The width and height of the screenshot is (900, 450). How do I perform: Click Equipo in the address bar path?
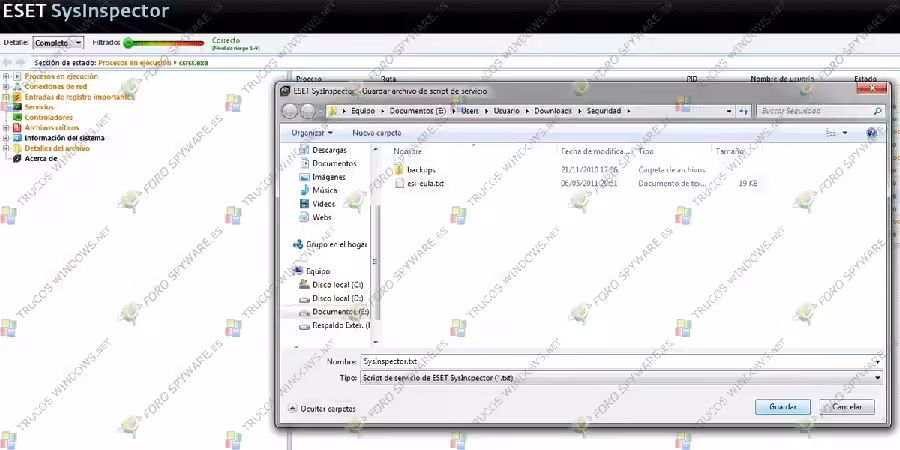pos(363,111)
